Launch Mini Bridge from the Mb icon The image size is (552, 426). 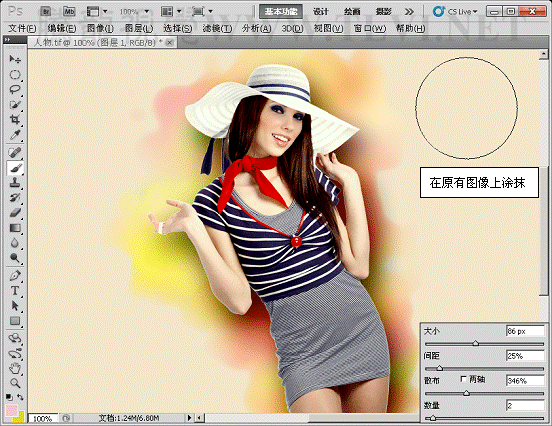(x=69, y=12)
